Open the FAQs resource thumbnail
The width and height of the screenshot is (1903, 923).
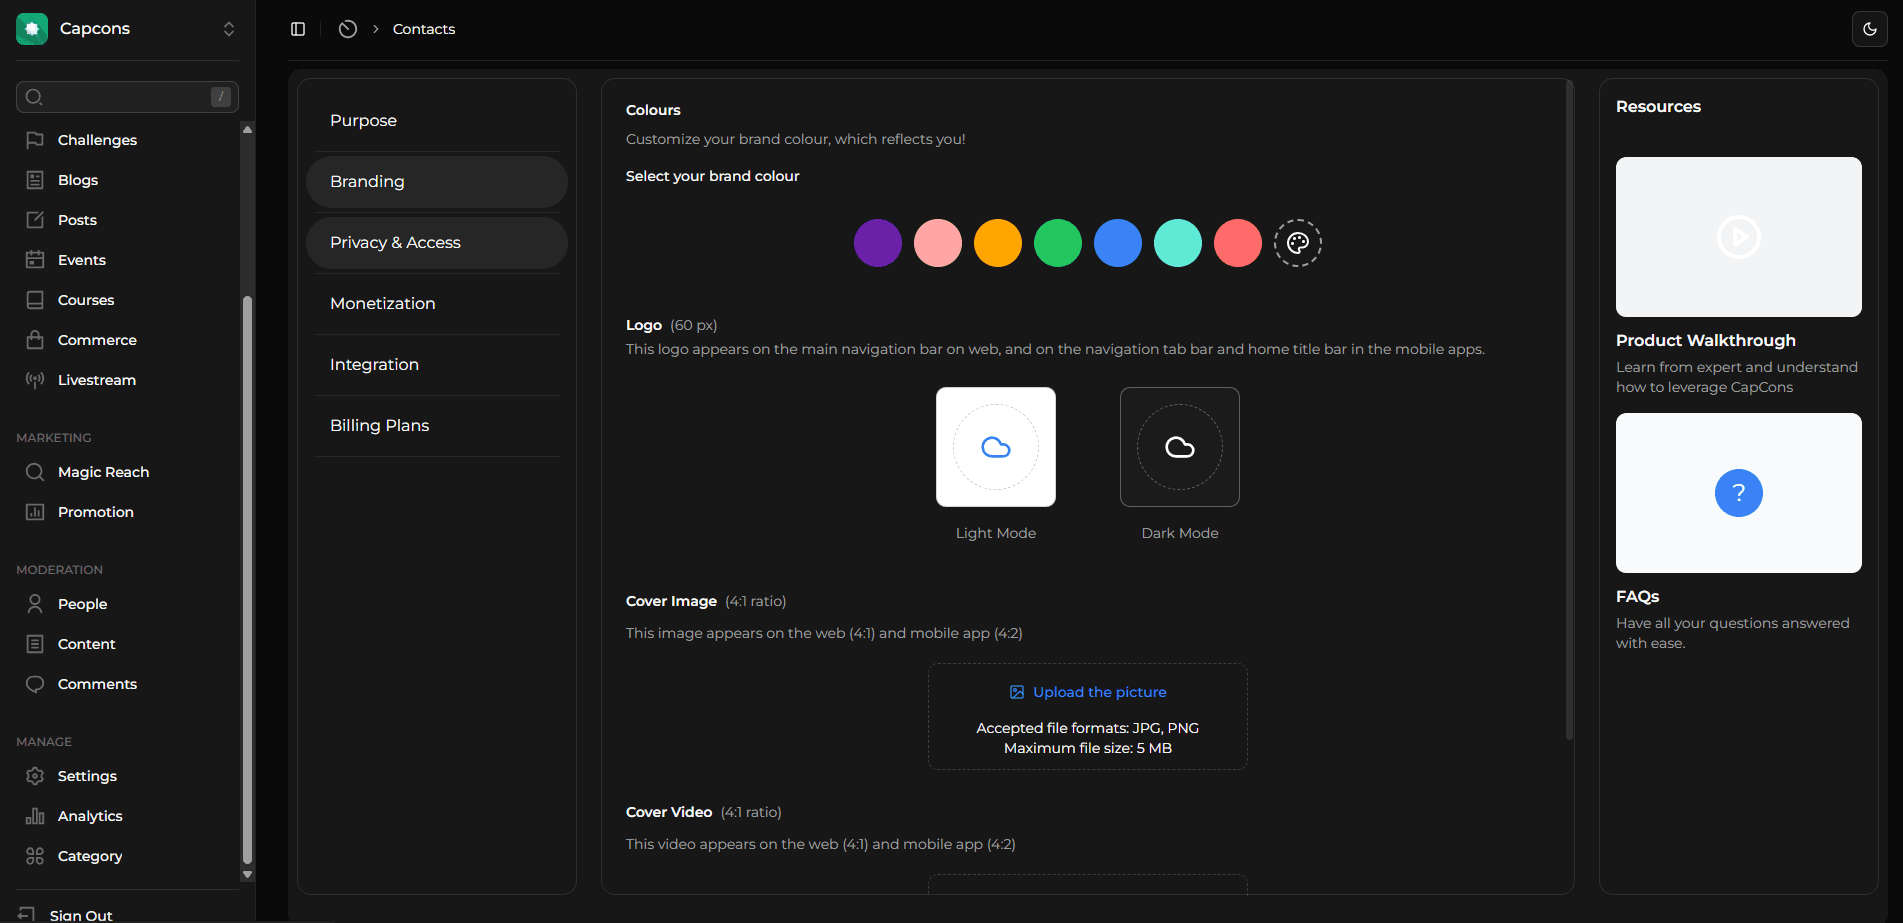click(x=1739, y=493)
